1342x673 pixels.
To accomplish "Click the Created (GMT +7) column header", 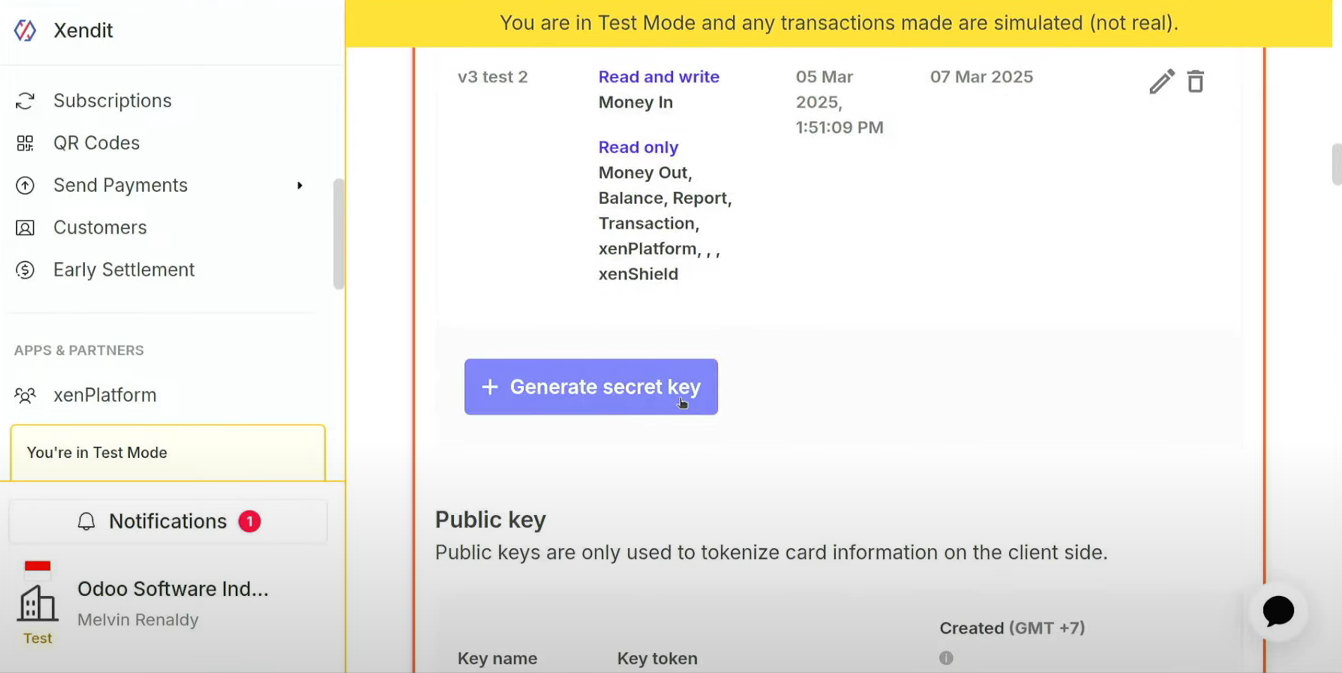I will [1012, 628].
